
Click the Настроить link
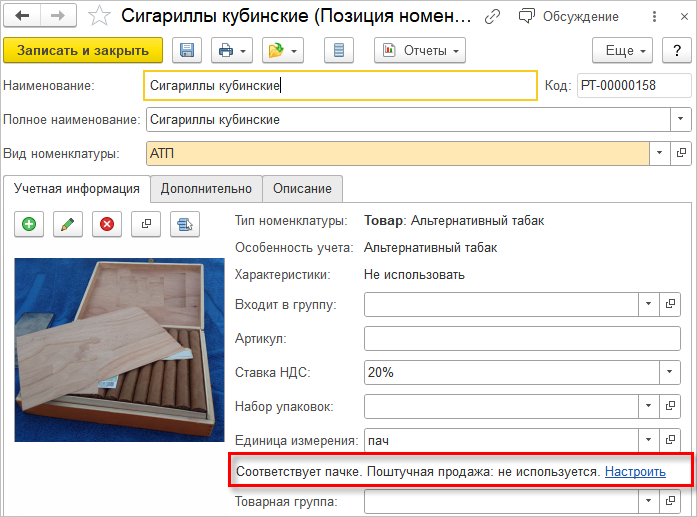tap(635, 471)
